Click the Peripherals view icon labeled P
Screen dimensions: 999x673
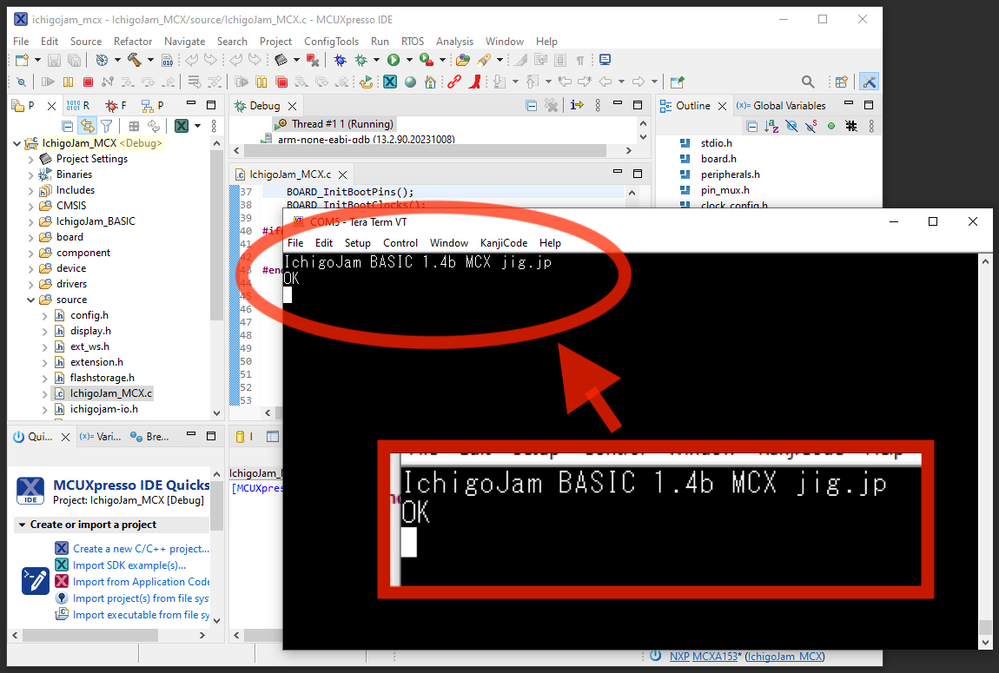[152, 105]
